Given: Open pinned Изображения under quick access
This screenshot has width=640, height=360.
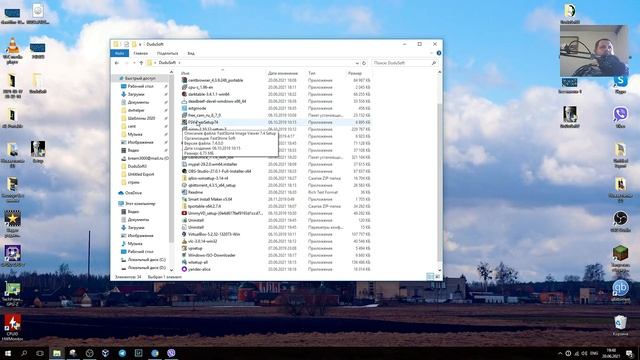Looking at the screenshot, I should [140, 142].
